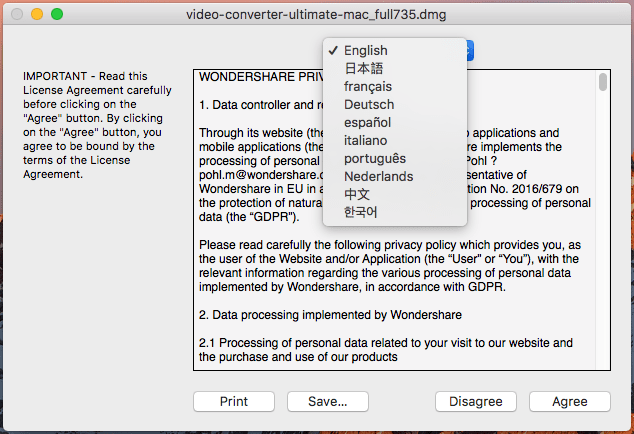634x434 pixels.
Task: Click the WONDERSHARE PRIV heading text
Action: click(261, 77)
